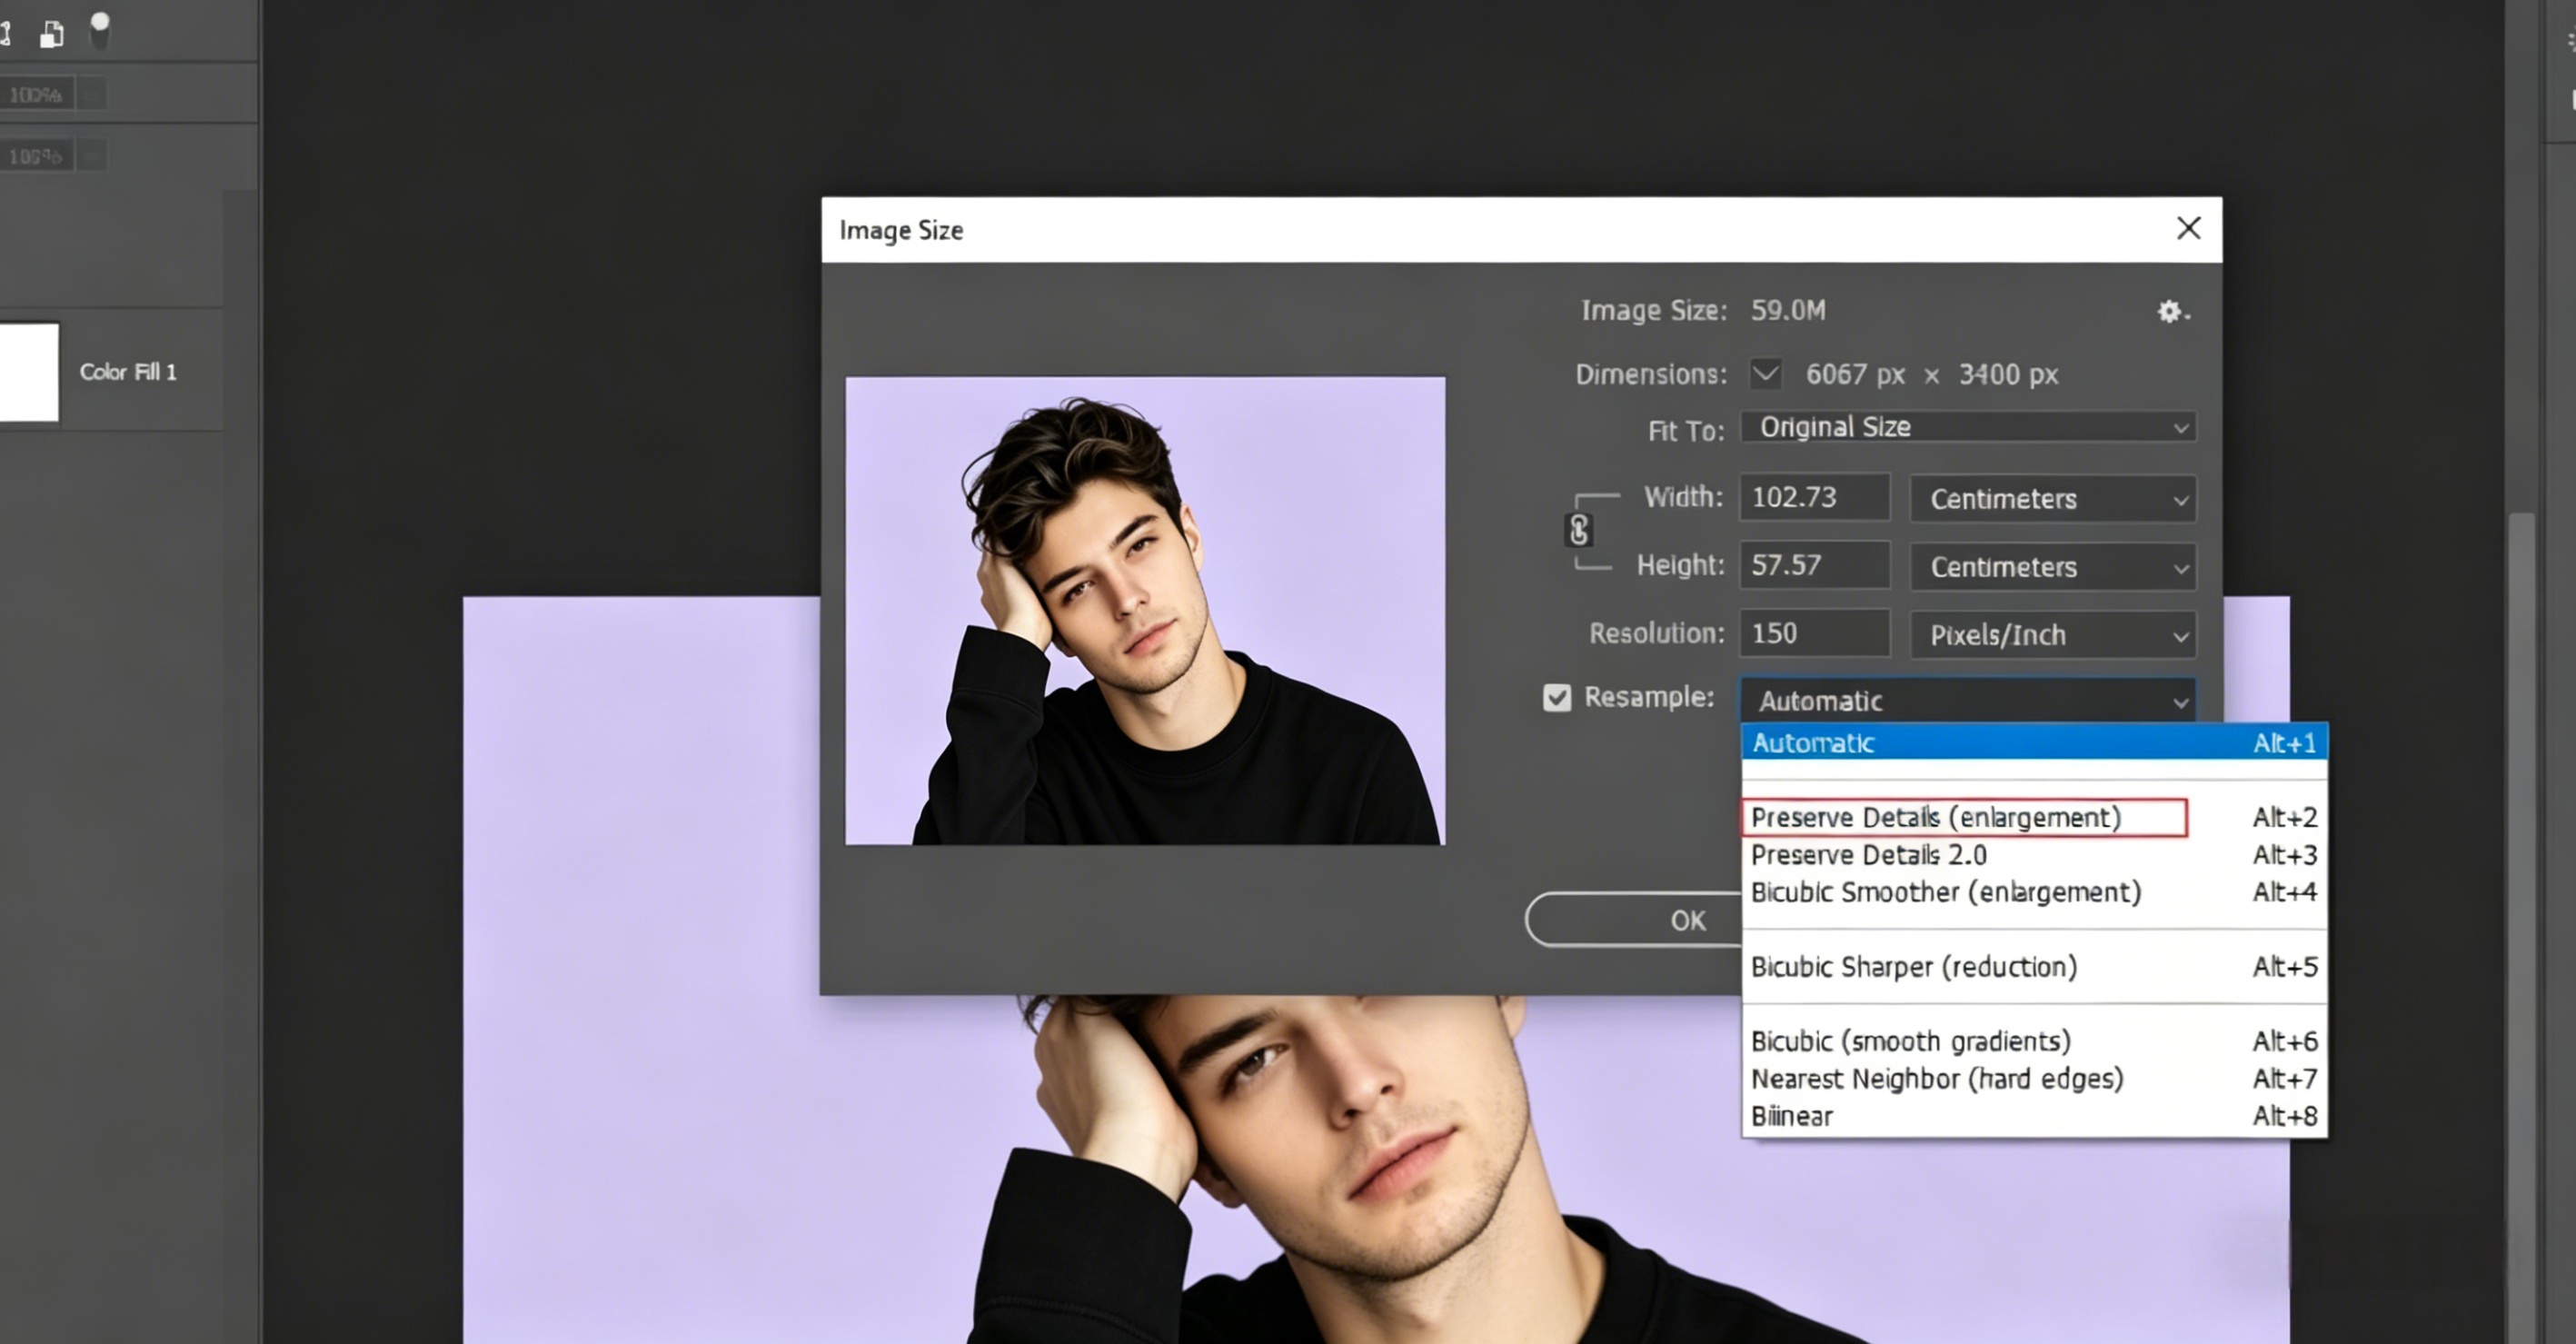Select Bilinear from resample list
The image size is (2576, 1344).
point(1791,1116)
